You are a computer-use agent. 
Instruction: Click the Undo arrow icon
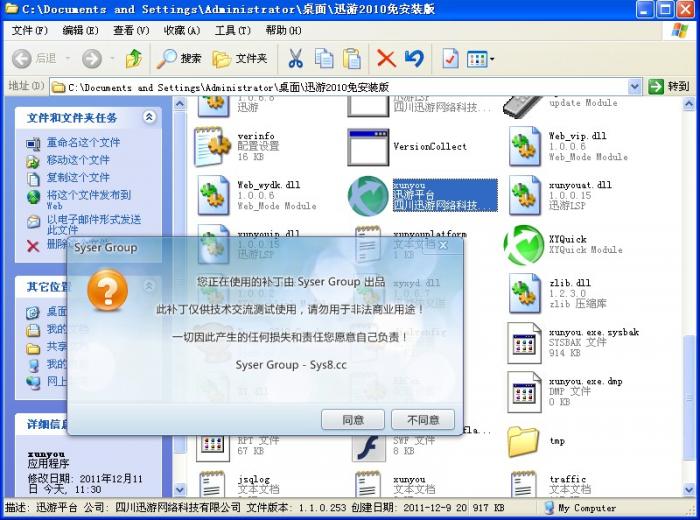[414, 58]
